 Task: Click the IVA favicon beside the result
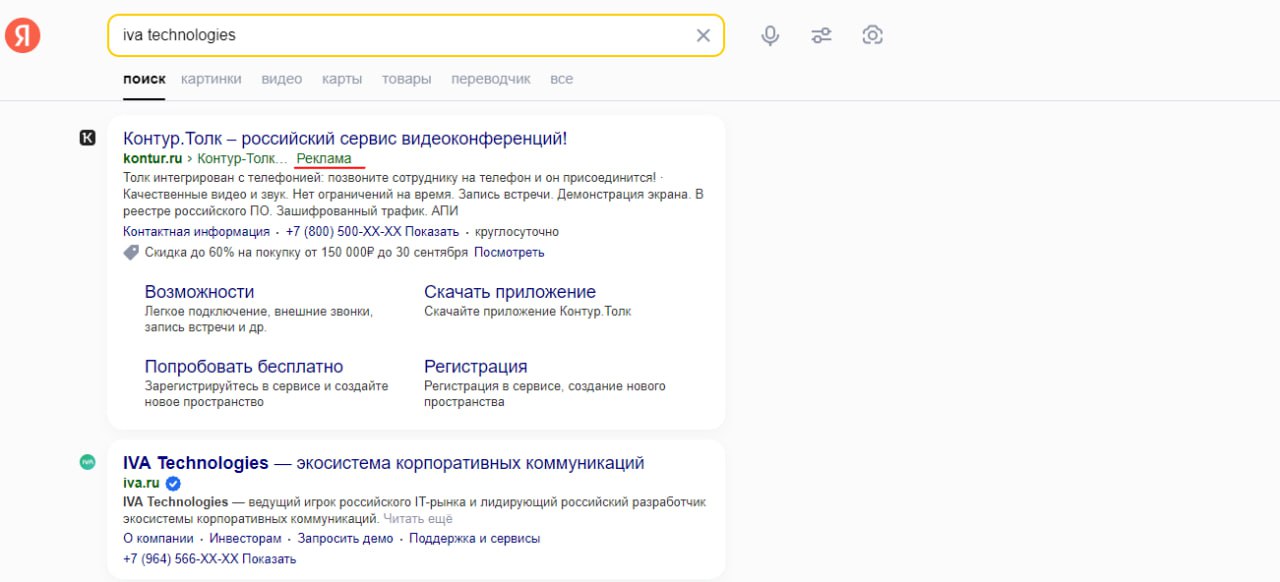pos(88,462)
